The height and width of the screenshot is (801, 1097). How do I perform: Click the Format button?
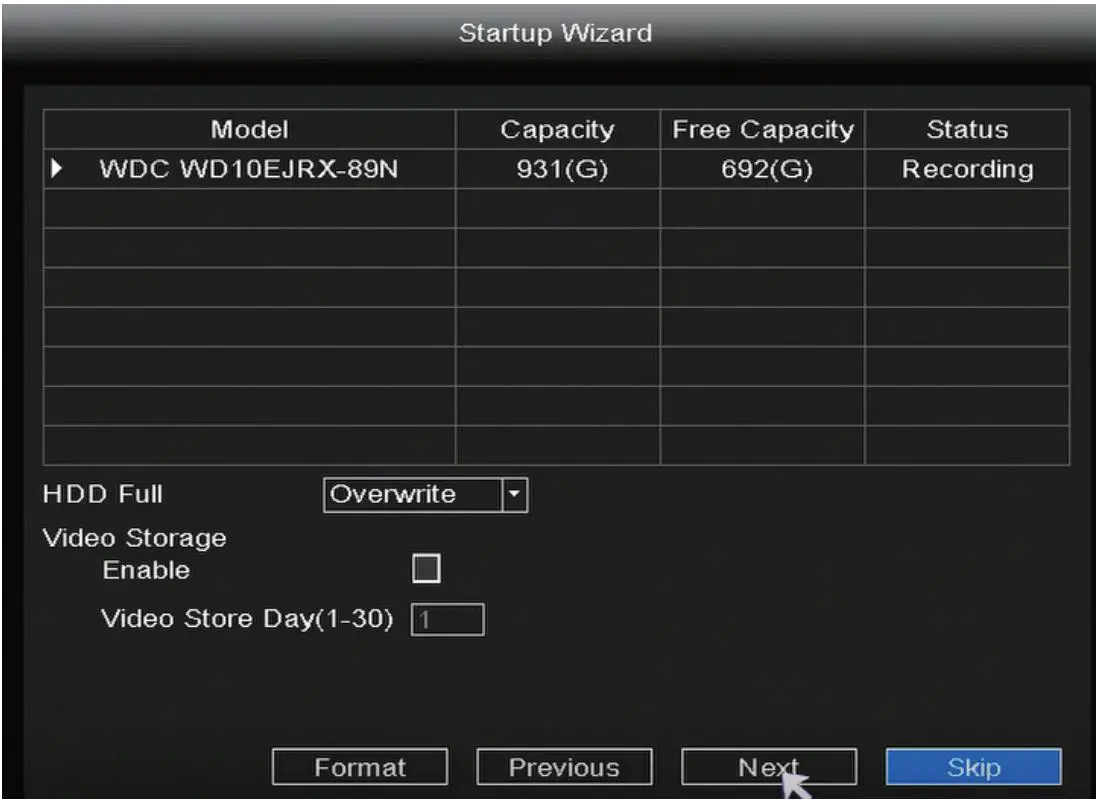click(360, 767)
